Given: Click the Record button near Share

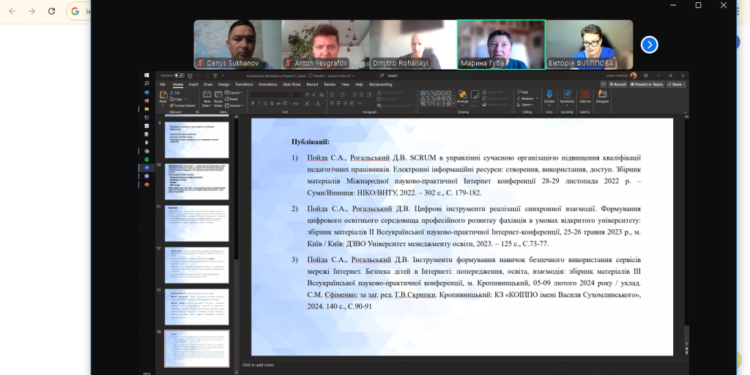Looking at the screenshot, I should 618,84.
